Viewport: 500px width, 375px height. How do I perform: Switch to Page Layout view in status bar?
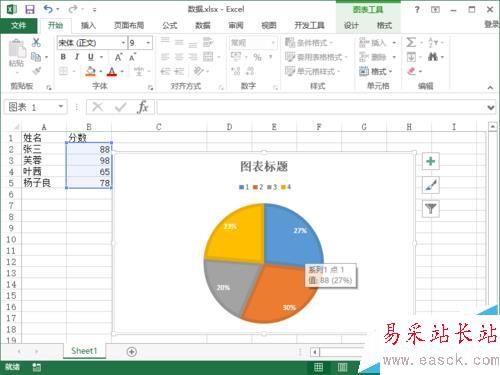(x=342, y=367)
